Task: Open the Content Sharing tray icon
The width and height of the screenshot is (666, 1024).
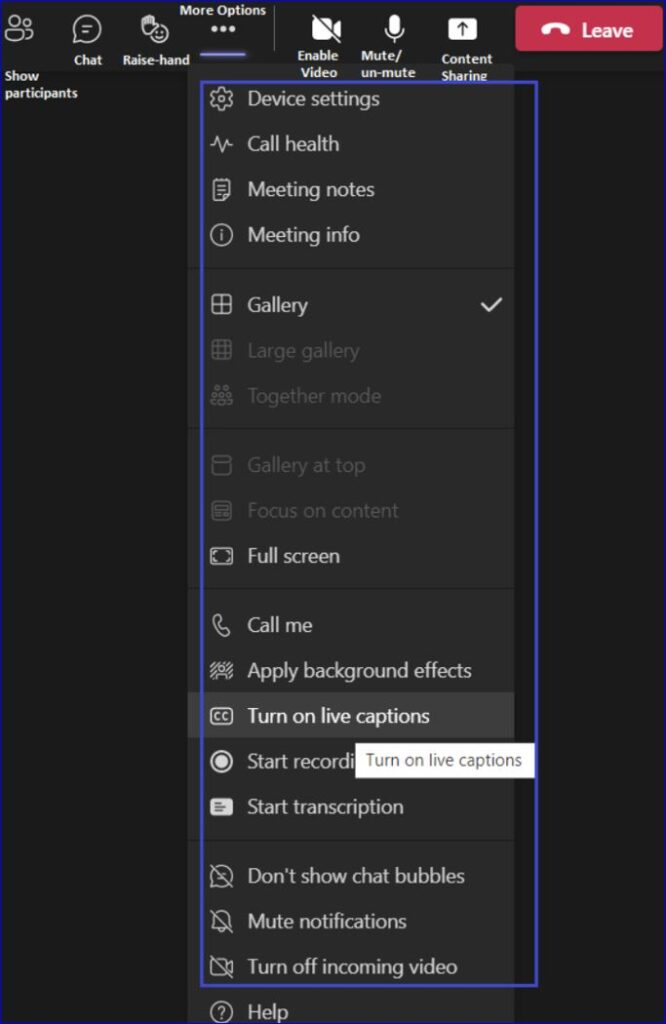Action: pos(462,29)
